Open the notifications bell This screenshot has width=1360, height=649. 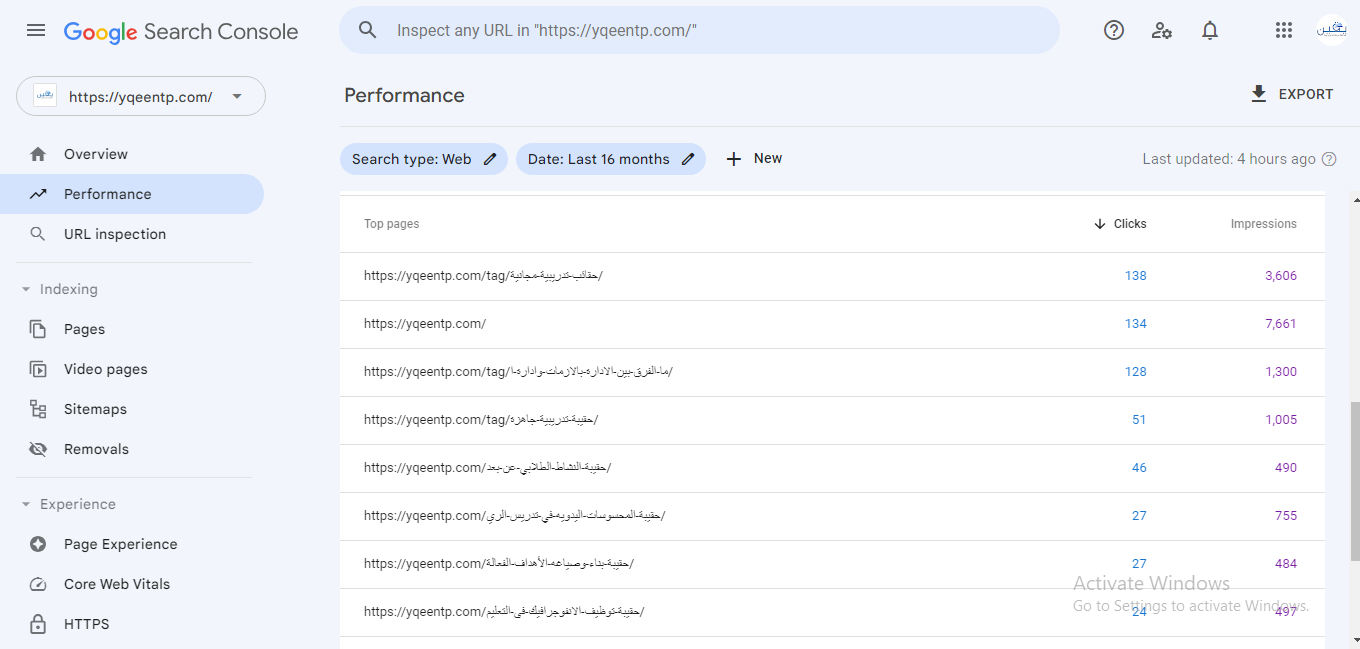1210,30
